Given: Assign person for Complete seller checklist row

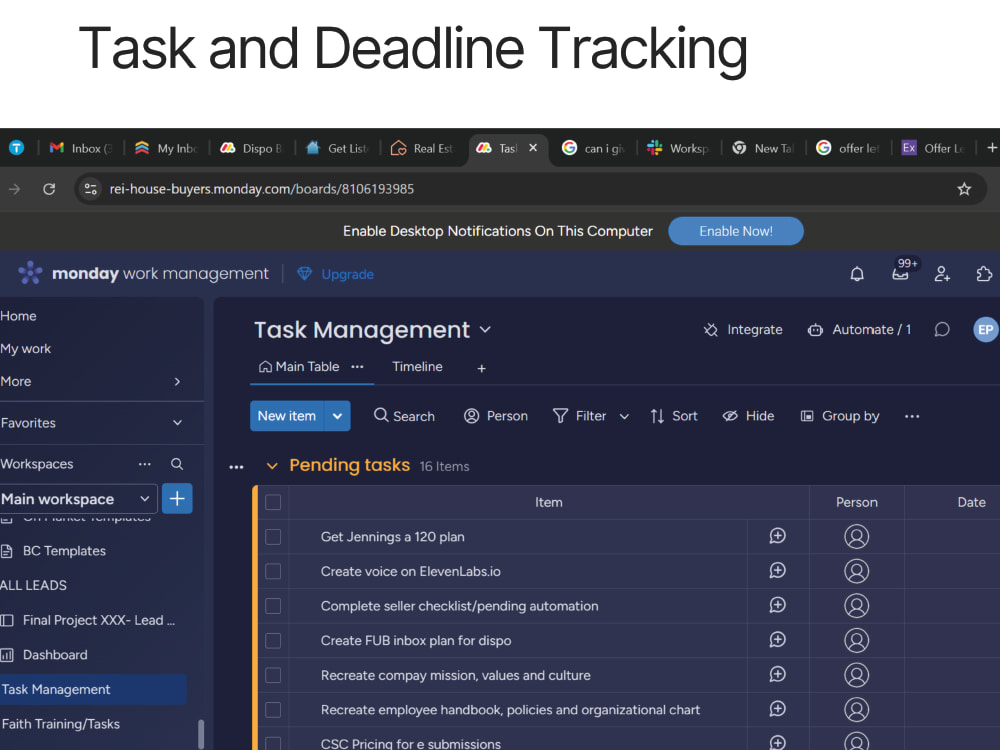Looking at the screenshot, I should point(857,605).
